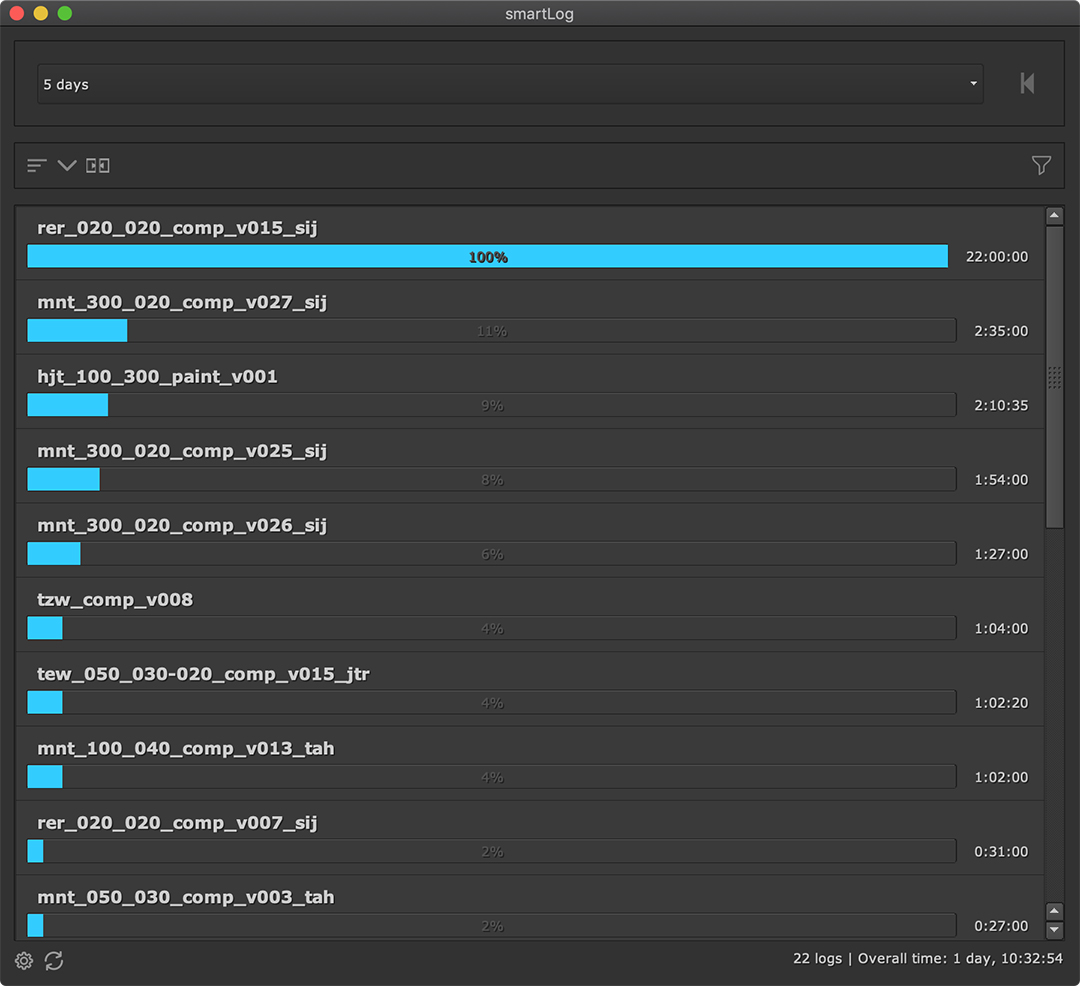The width and height of the screenshot is (1080, 986).
Task: Click the sort lines icon
Action: coord(37,166)
